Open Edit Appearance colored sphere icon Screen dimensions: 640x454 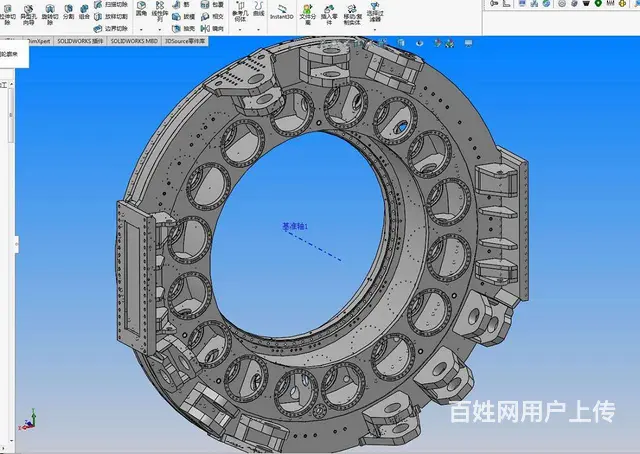[x=438, y=43]
